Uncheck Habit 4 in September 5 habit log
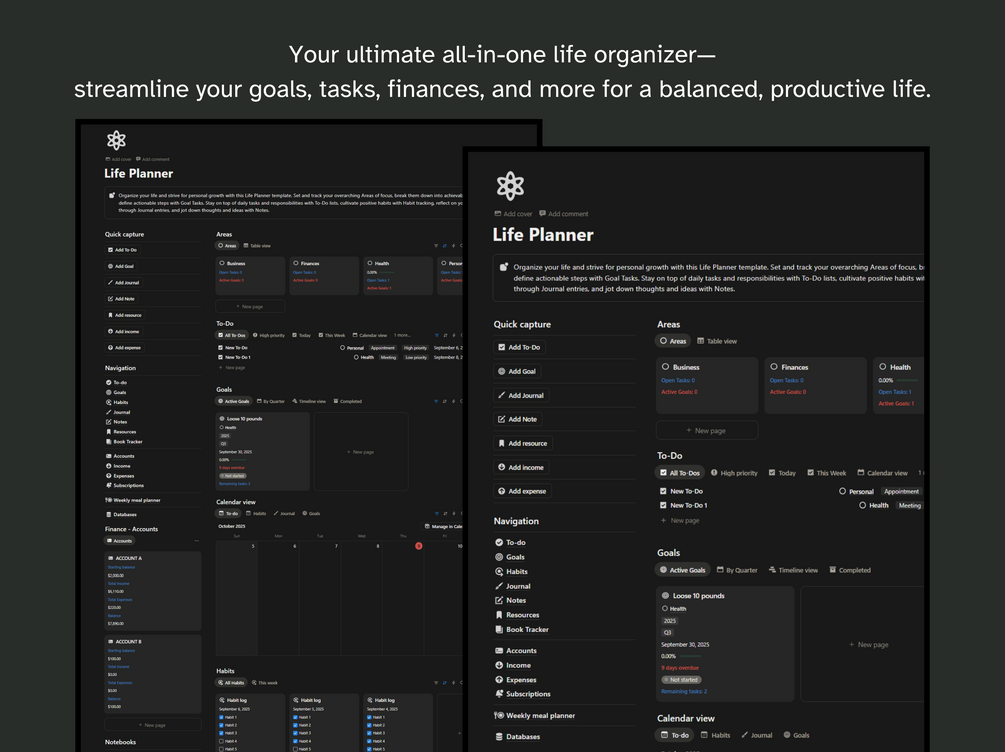 [x=295, y=741]
